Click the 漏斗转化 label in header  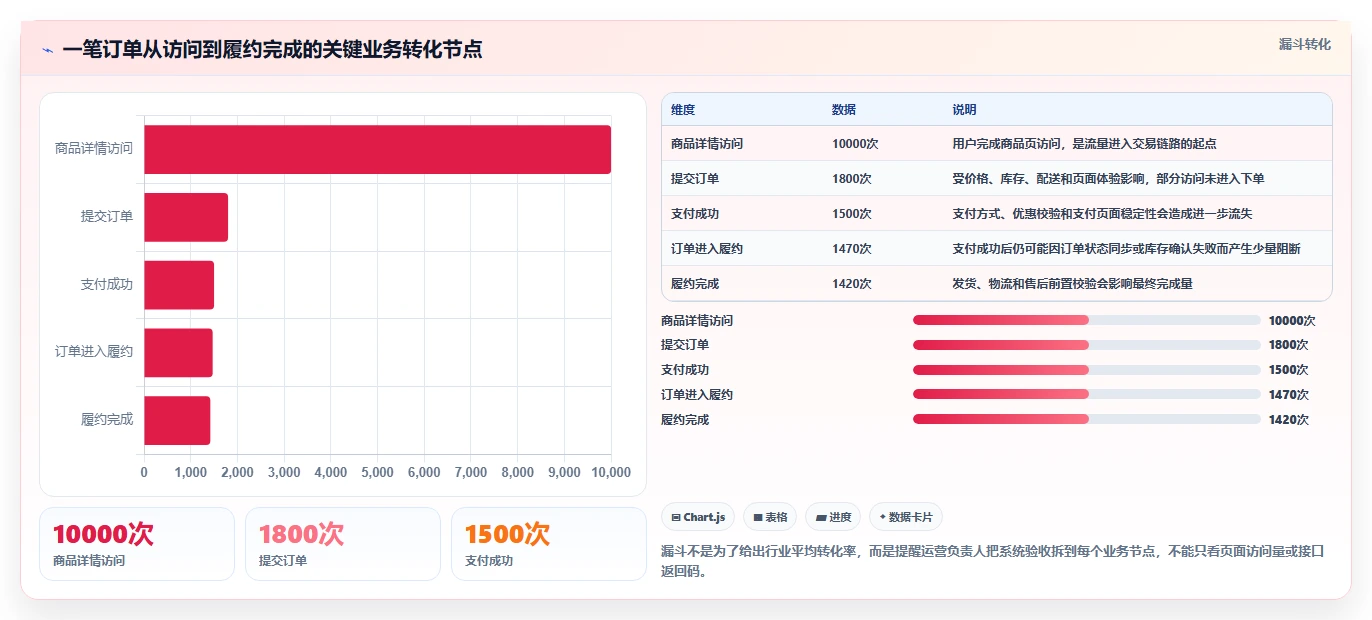pos(1304,44)
